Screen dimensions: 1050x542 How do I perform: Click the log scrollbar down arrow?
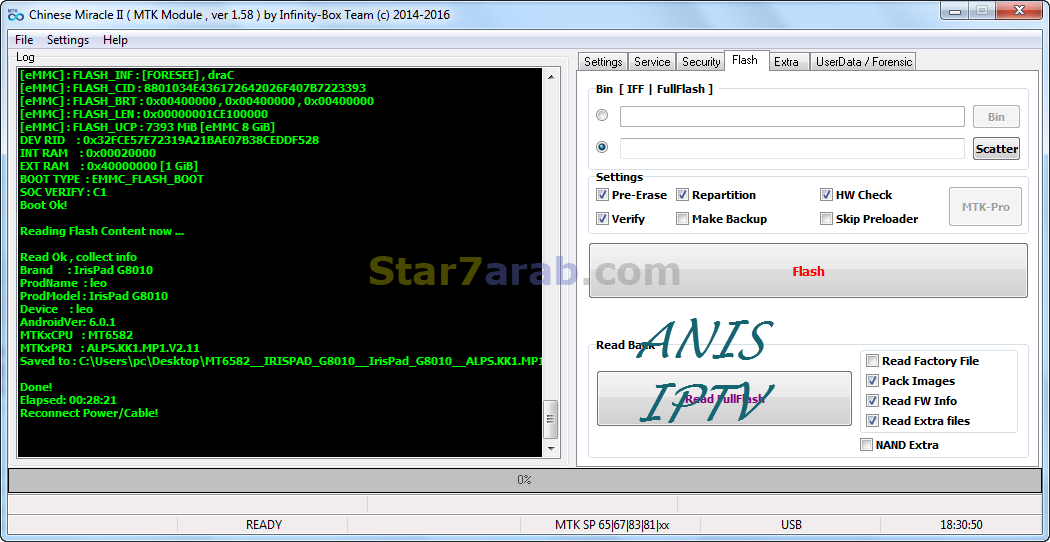[x=551, y=449]
